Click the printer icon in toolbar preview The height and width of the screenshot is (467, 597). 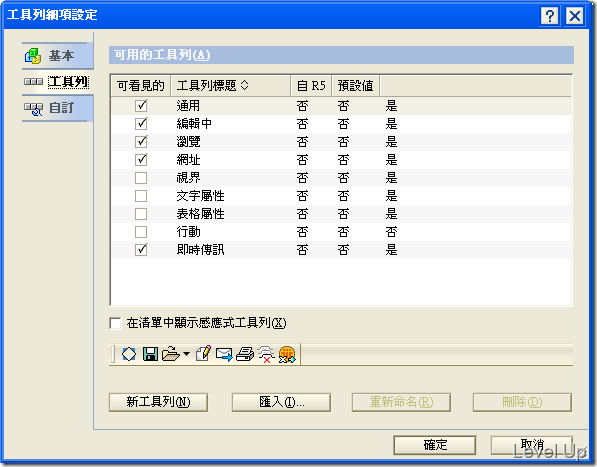(245, 354)
